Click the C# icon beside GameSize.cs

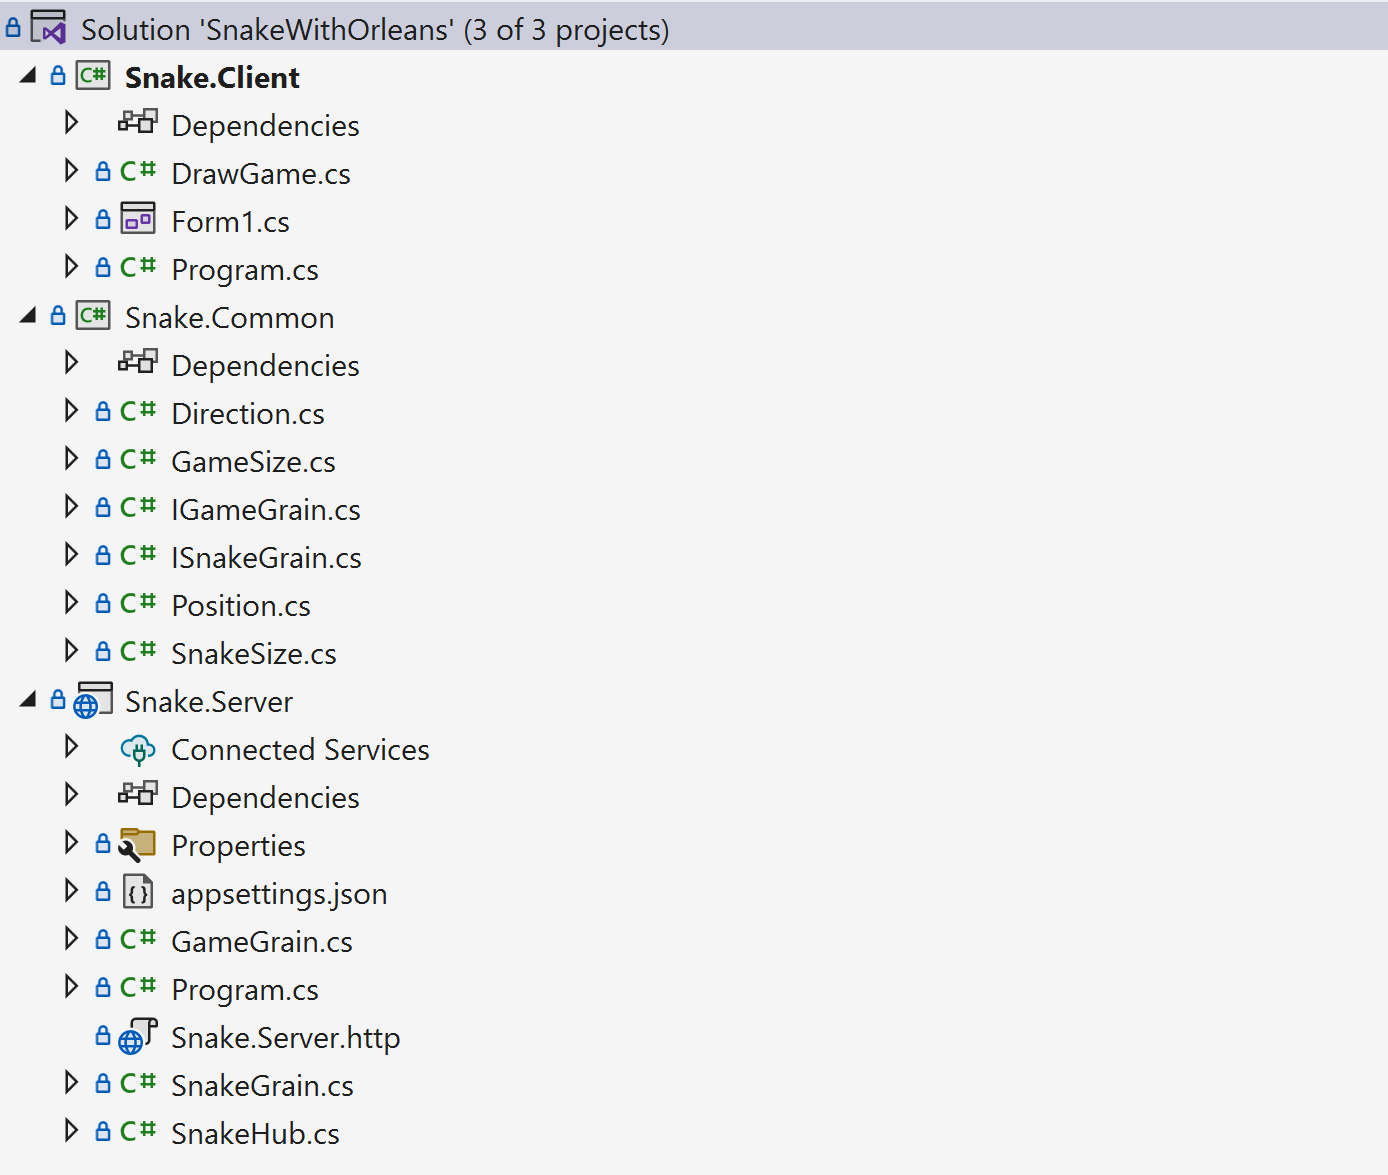coord(138,459)
